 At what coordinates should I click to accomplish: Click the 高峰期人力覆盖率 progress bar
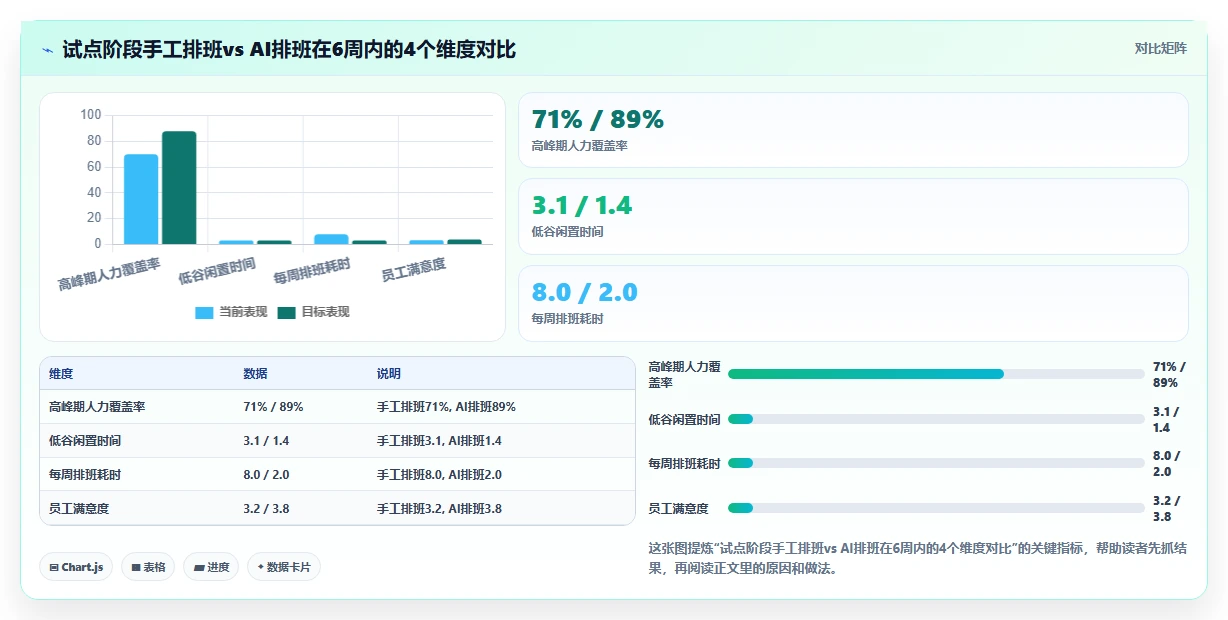(936, 374)
